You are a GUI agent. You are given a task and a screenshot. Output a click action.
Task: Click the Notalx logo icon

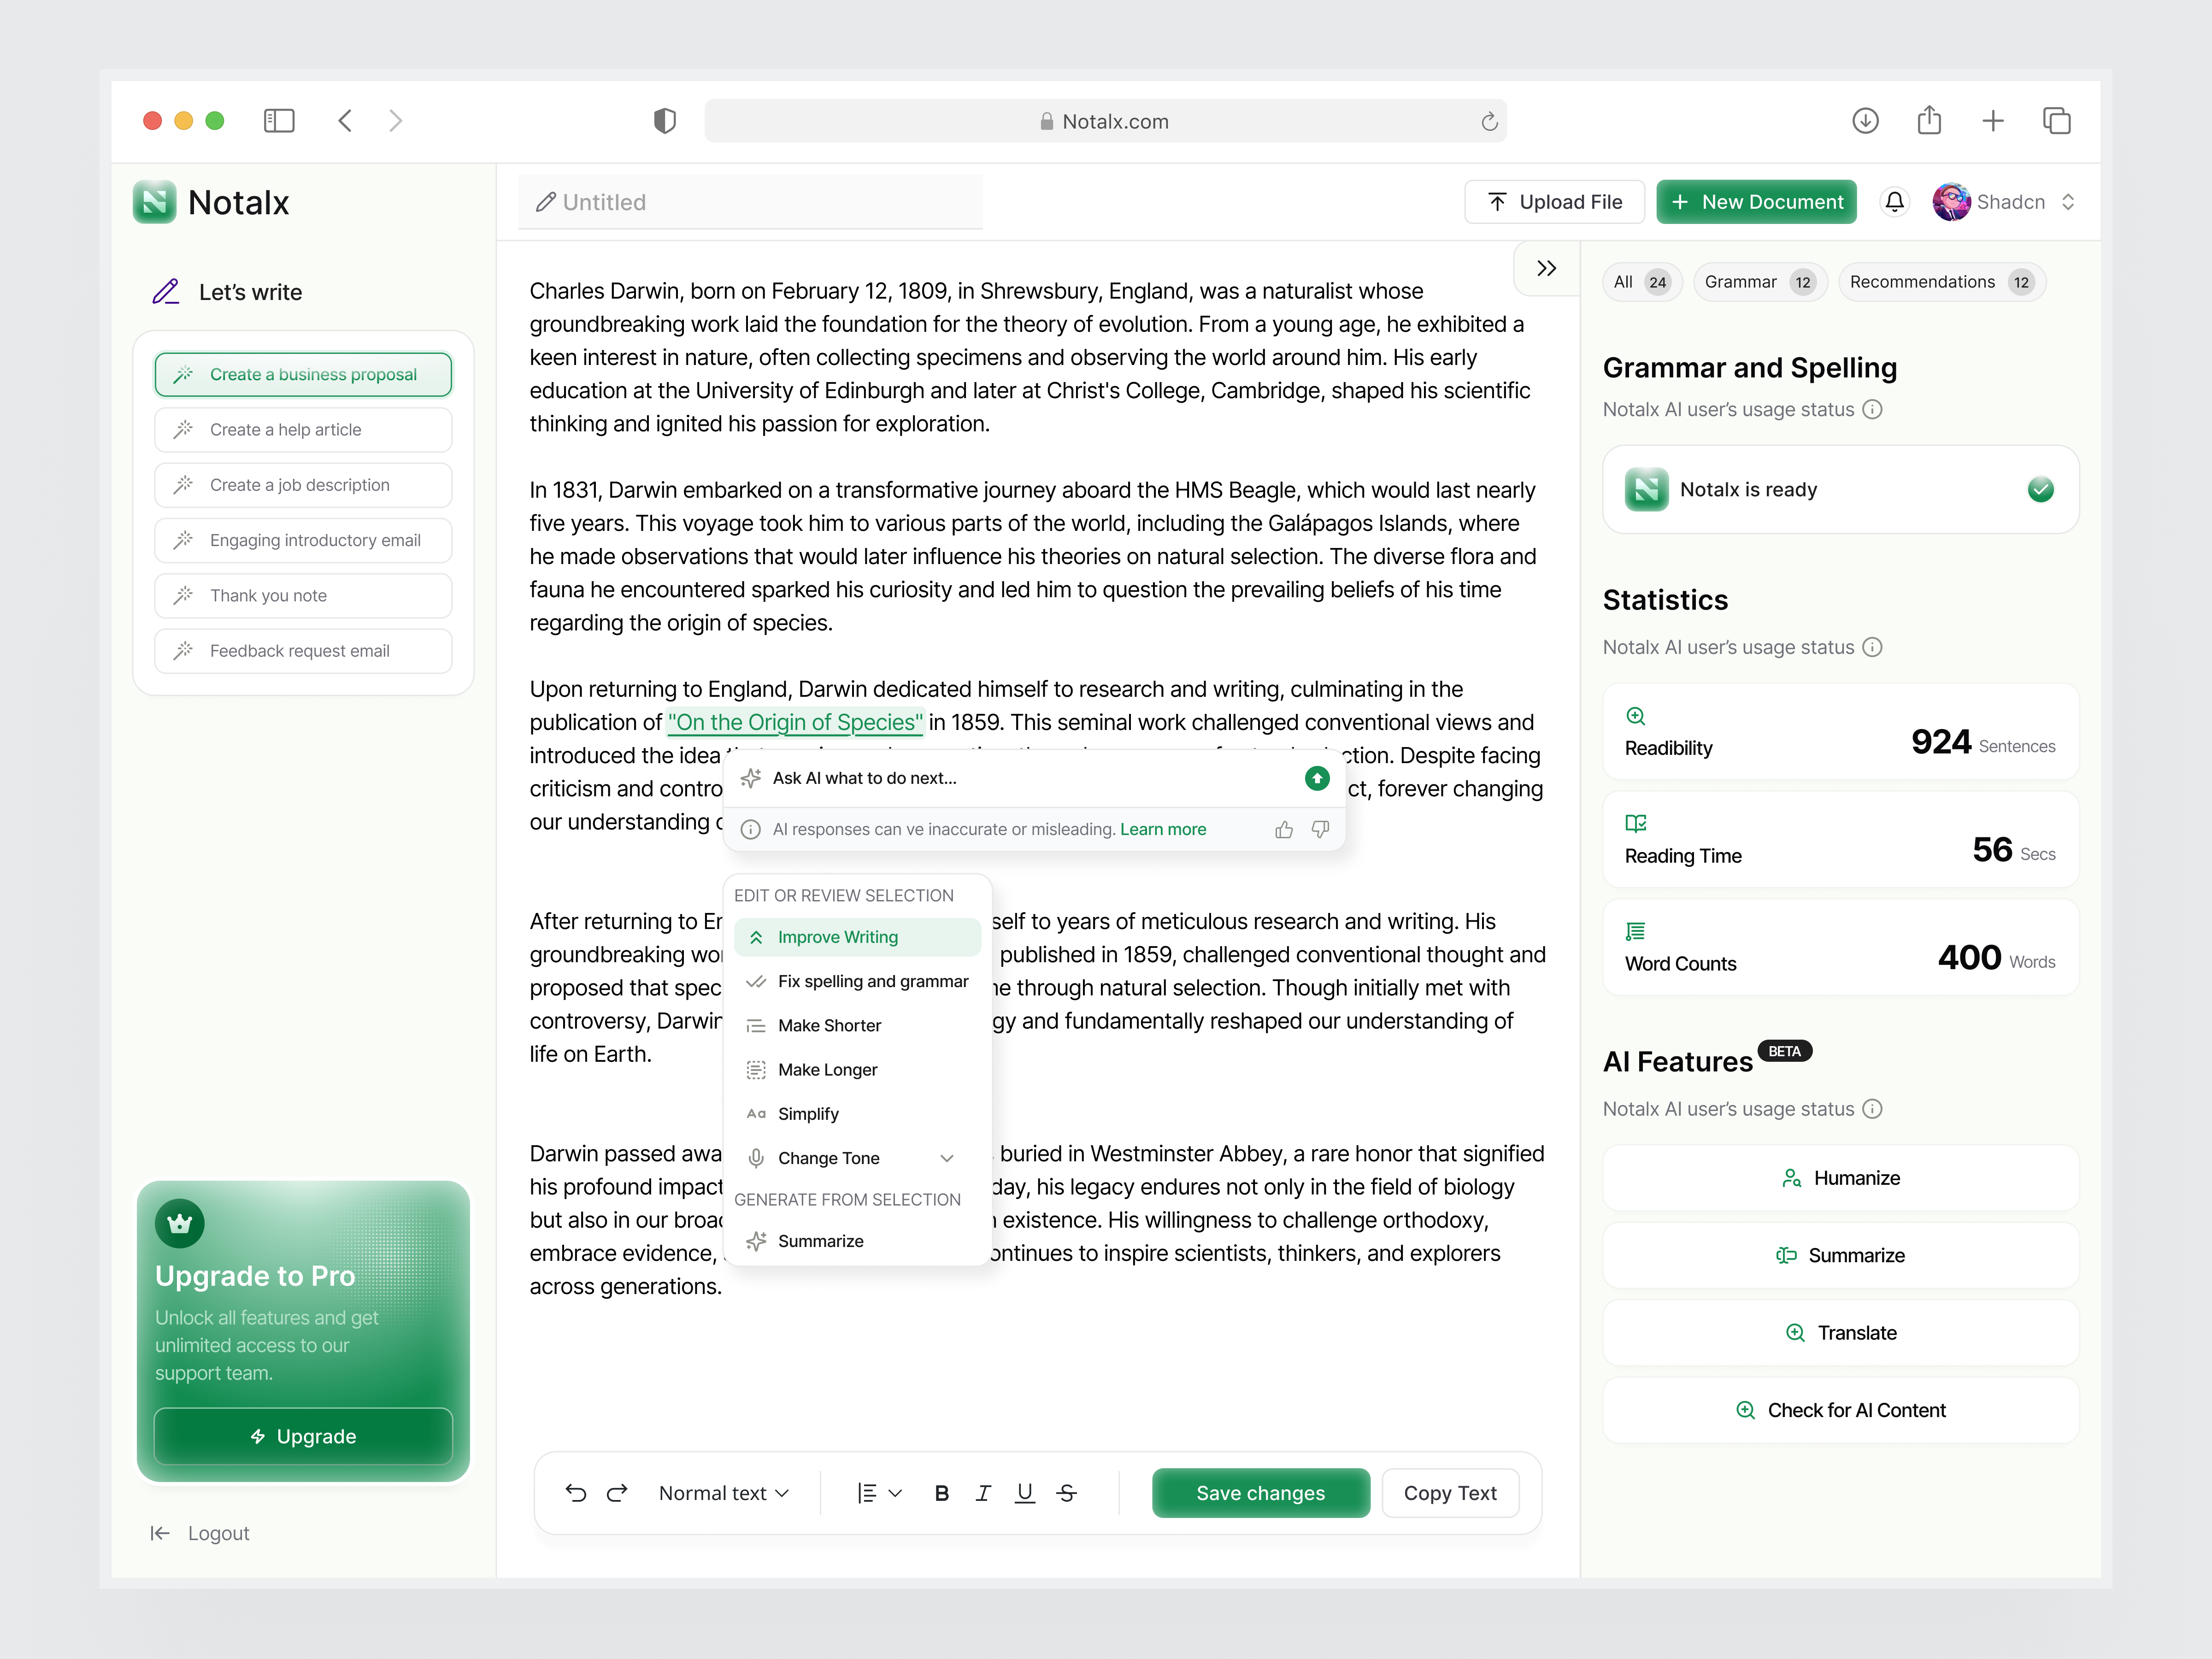click(x=155, y=202)
